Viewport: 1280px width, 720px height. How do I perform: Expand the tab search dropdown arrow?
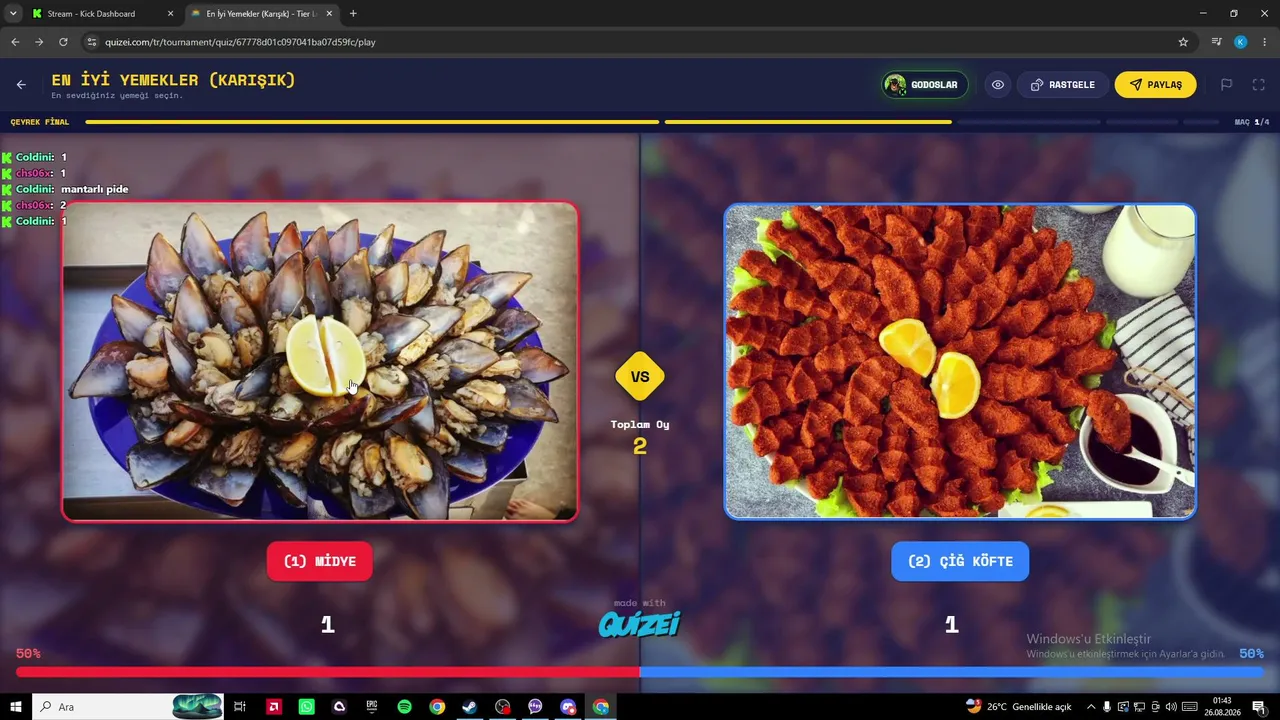click(x=12, y=14)
